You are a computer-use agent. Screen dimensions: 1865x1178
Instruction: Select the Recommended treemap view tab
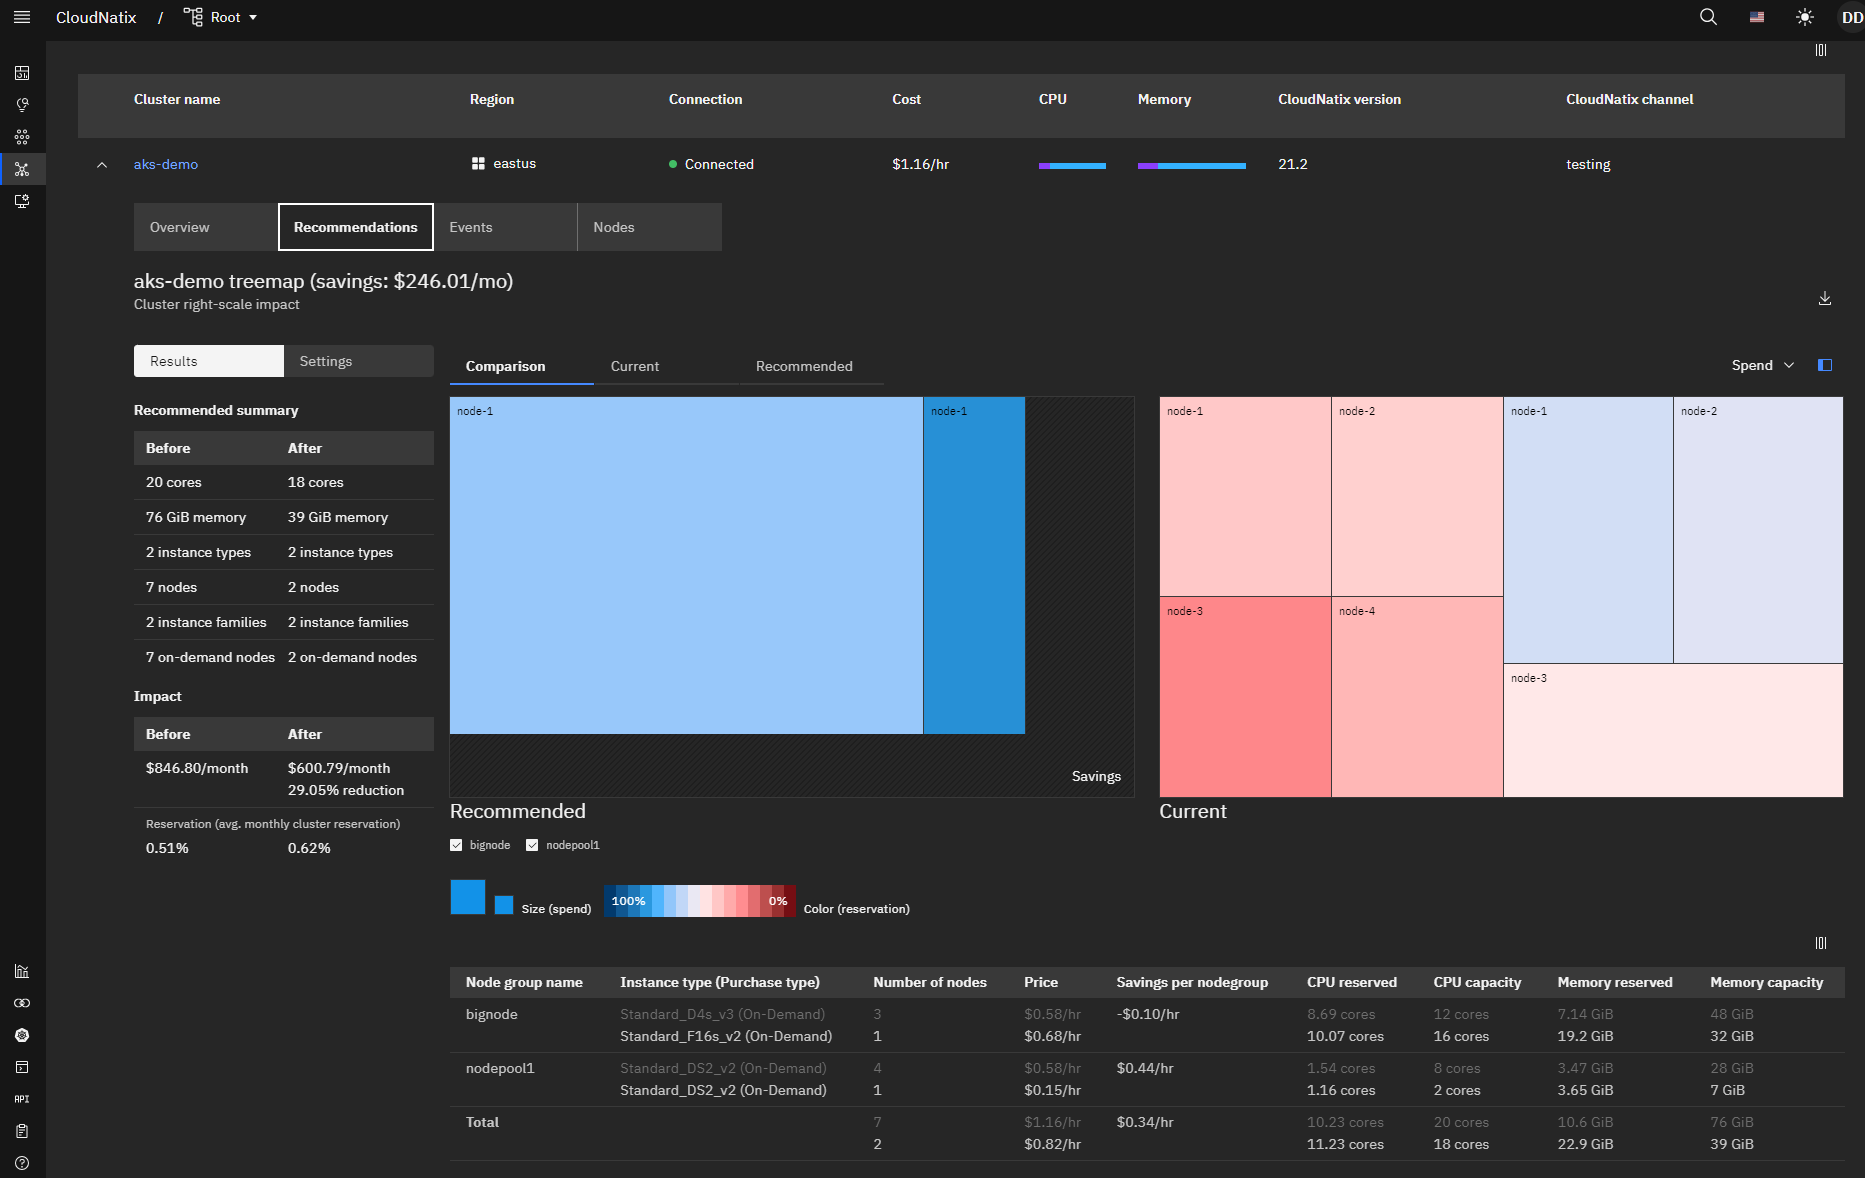point(804,366)
